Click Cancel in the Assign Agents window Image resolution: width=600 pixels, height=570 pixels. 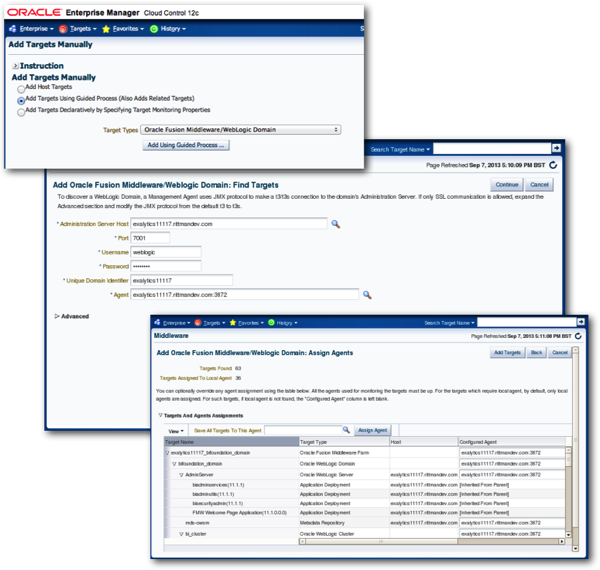560,353
